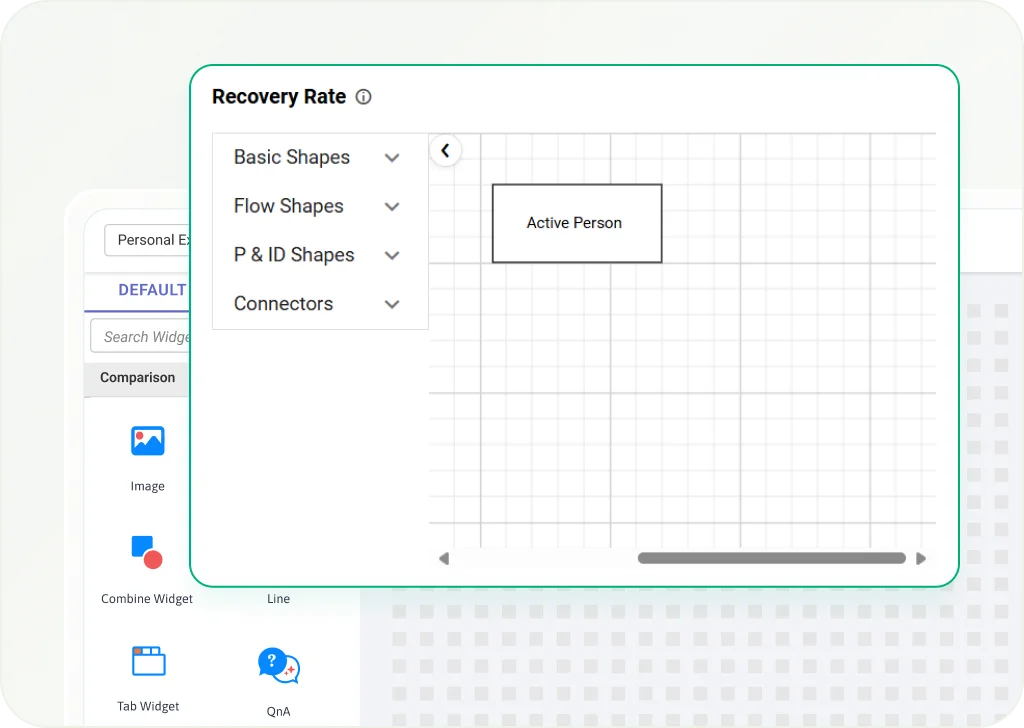Click the Recovery Rate title

(x=279, y=97)
